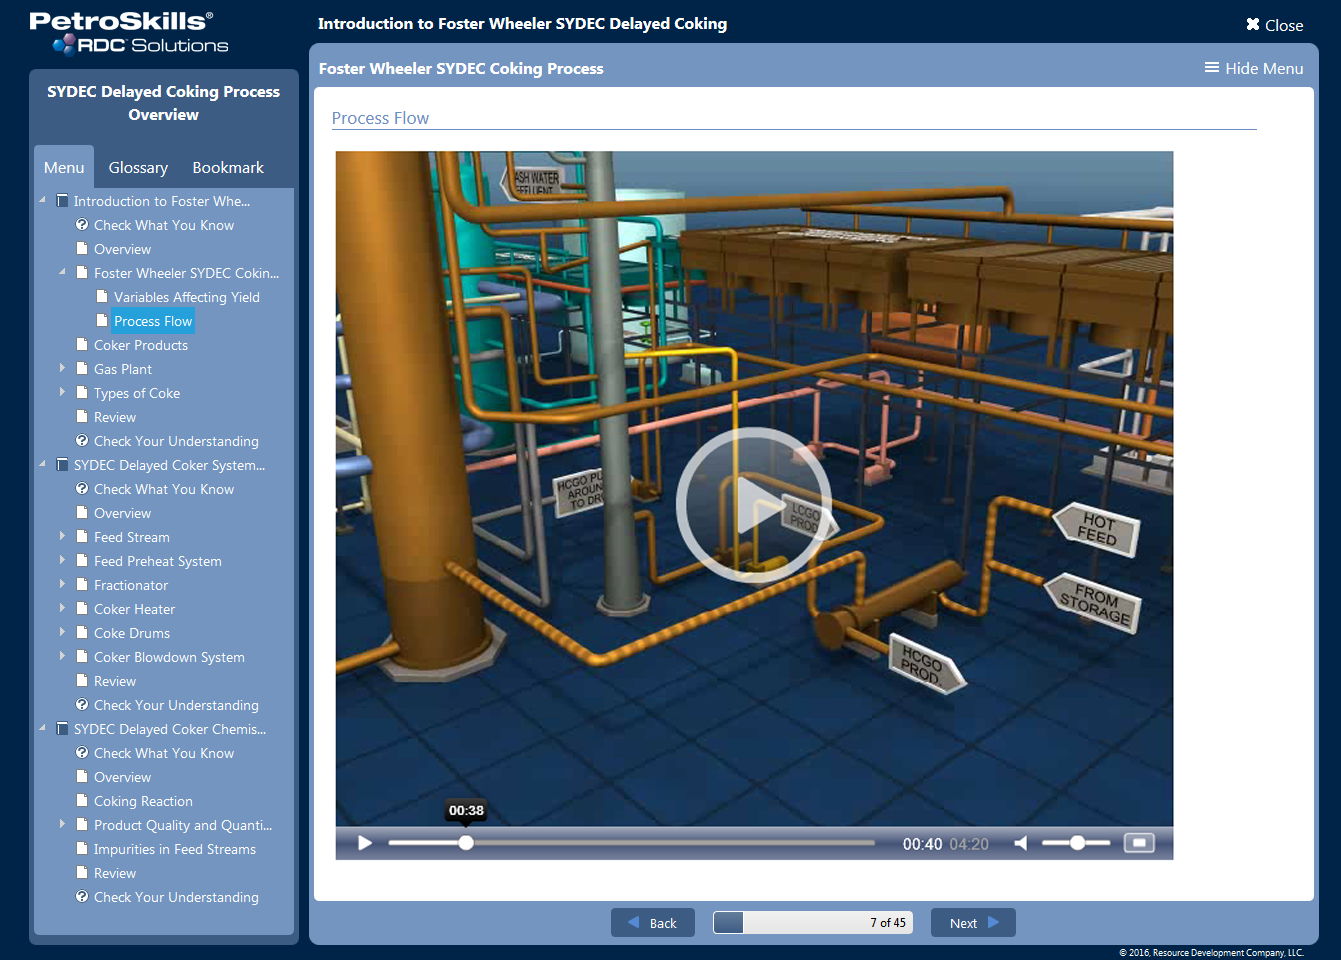Play the Process Flow video with the large center play button

[x=754, y=504]
